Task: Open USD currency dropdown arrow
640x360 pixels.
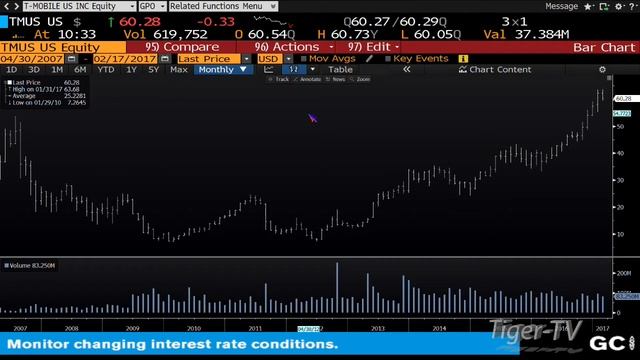Action: click(x=288, y=59)
